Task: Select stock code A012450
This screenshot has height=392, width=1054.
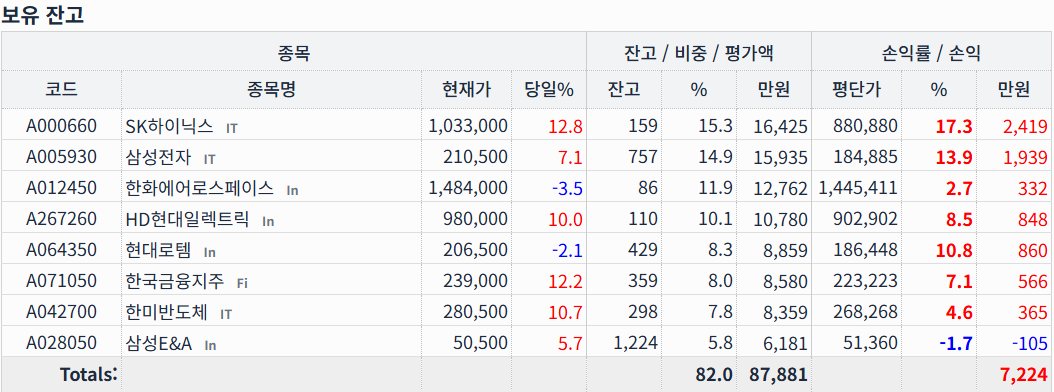Action: (x=61, y=188)
